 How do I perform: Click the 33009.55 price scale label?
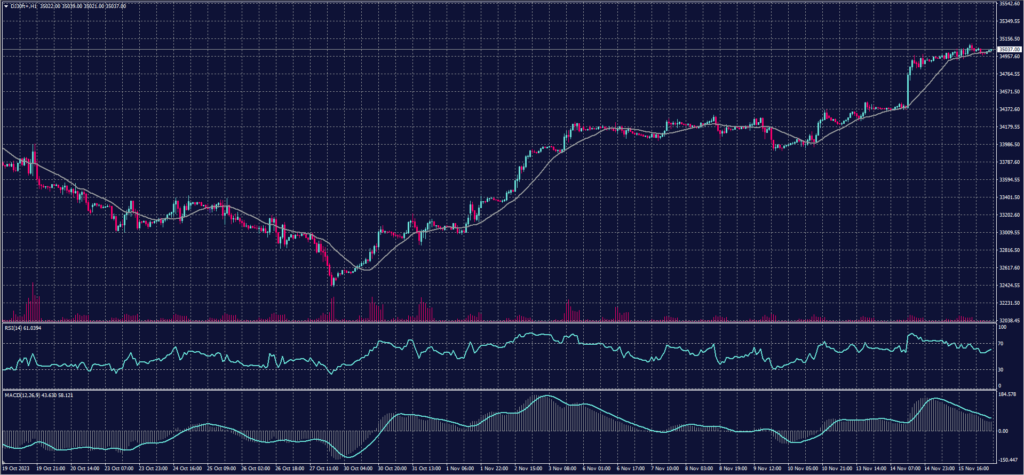point(1009,232)
